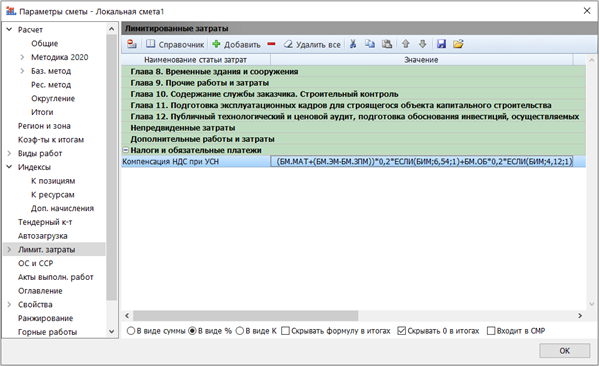Click the copy icon in toolbar

click(x=369, y=44)
